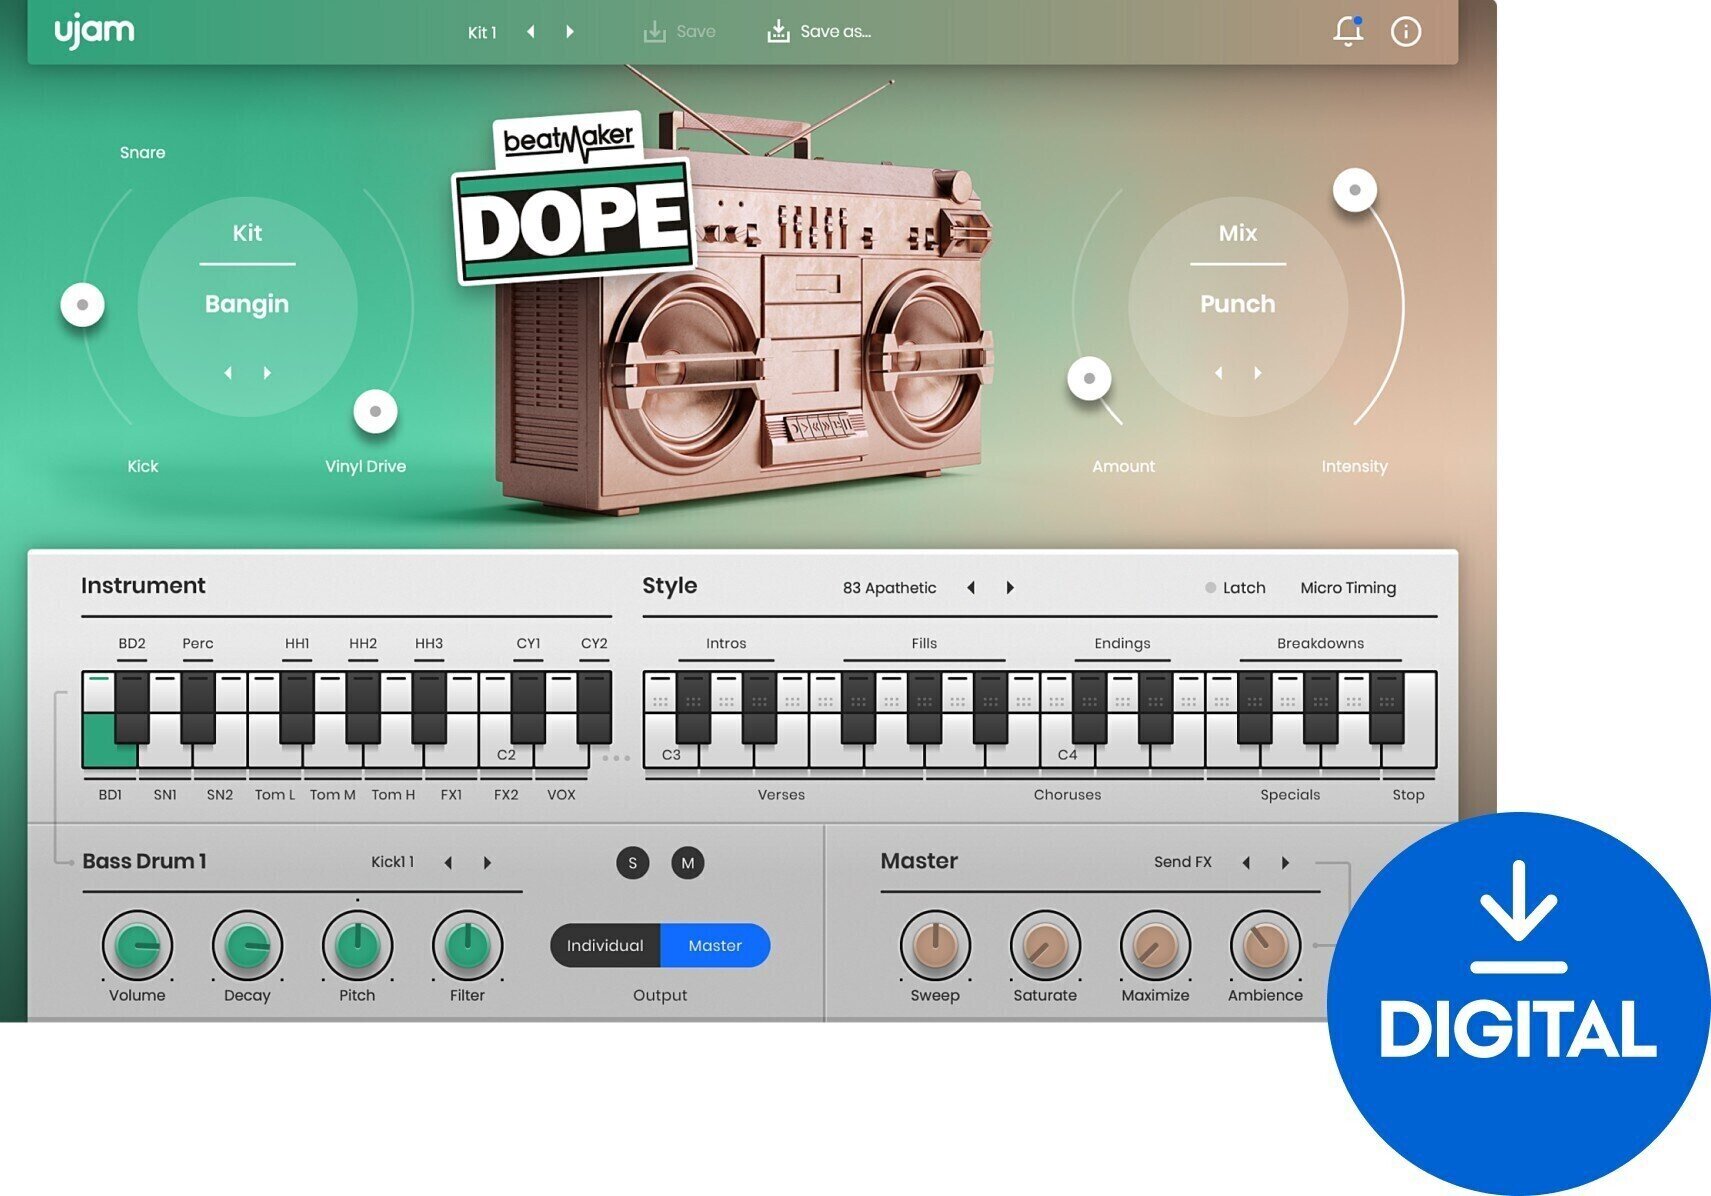The image size is (1711, 1196).
Task: Open the Kit preset name Bangin
Action: point(247,304)
